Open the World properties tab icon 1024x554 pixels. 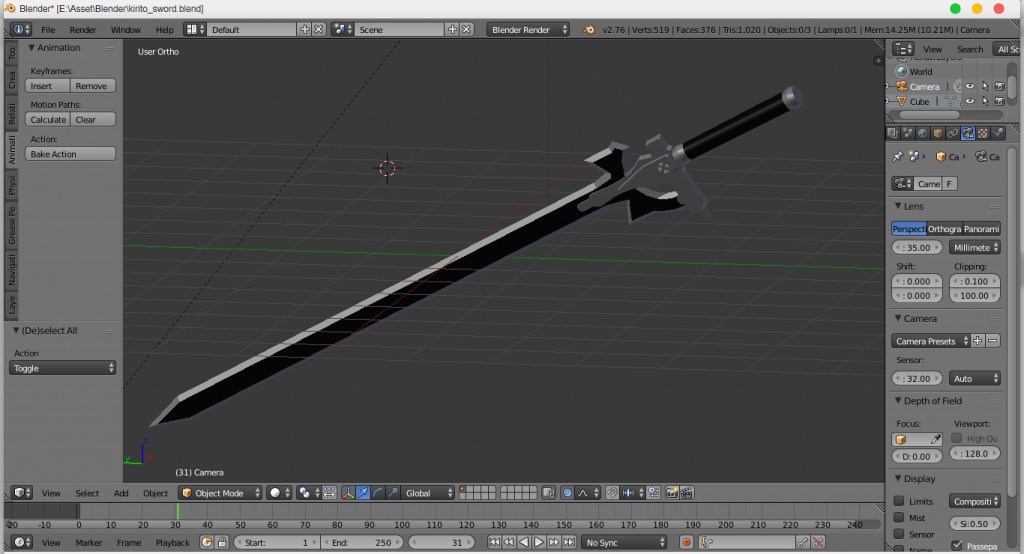coord(923,133)
